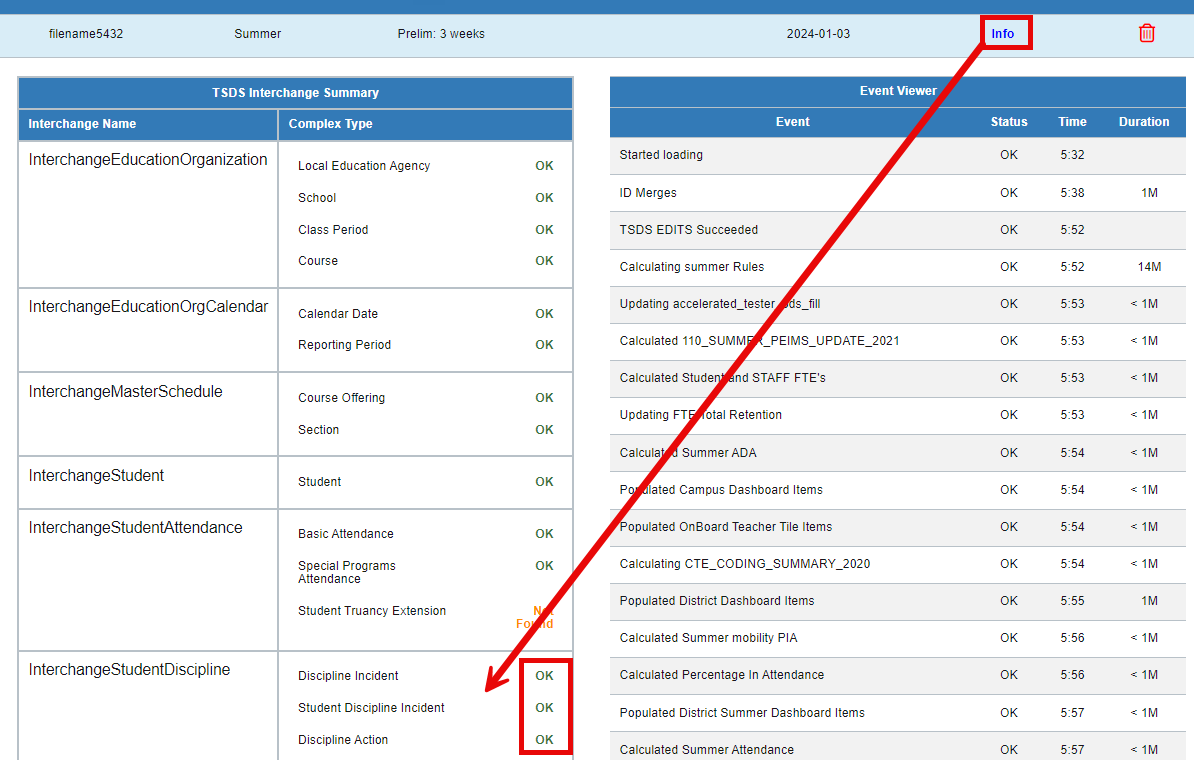Open the Info link
Screen dimensions: 1194x760
tap(1003, 33)
